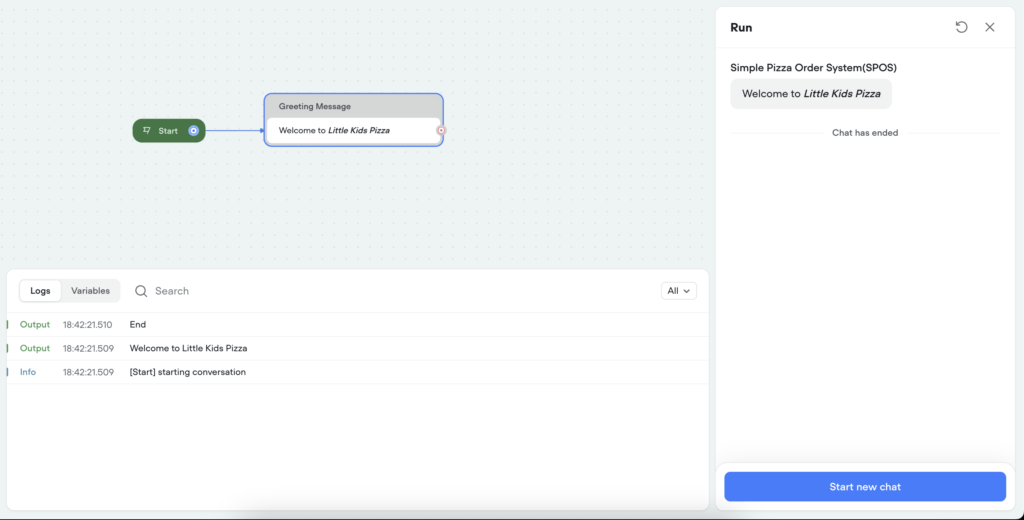Screen dimensions: 1024x520
Task: Click the chat bubble Welcome to Little Kids Pizza
Action: coord(811,94)
